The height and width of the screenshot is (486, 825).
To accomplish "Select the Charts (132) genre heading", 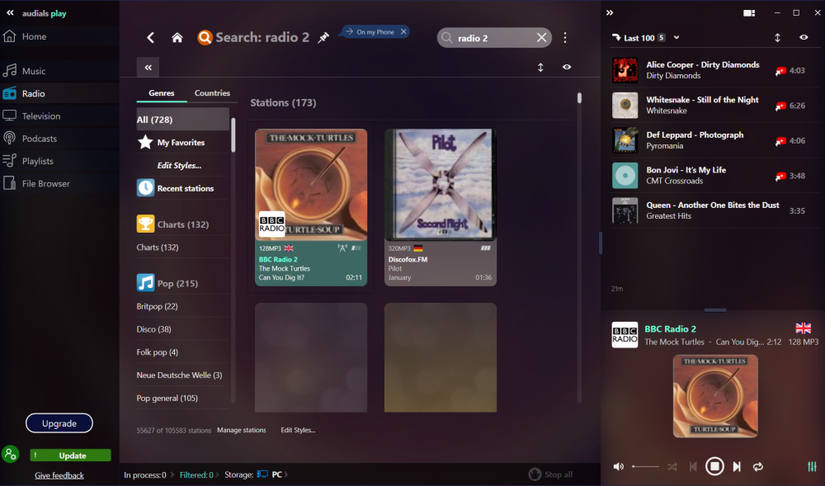I will click(183, 224).
